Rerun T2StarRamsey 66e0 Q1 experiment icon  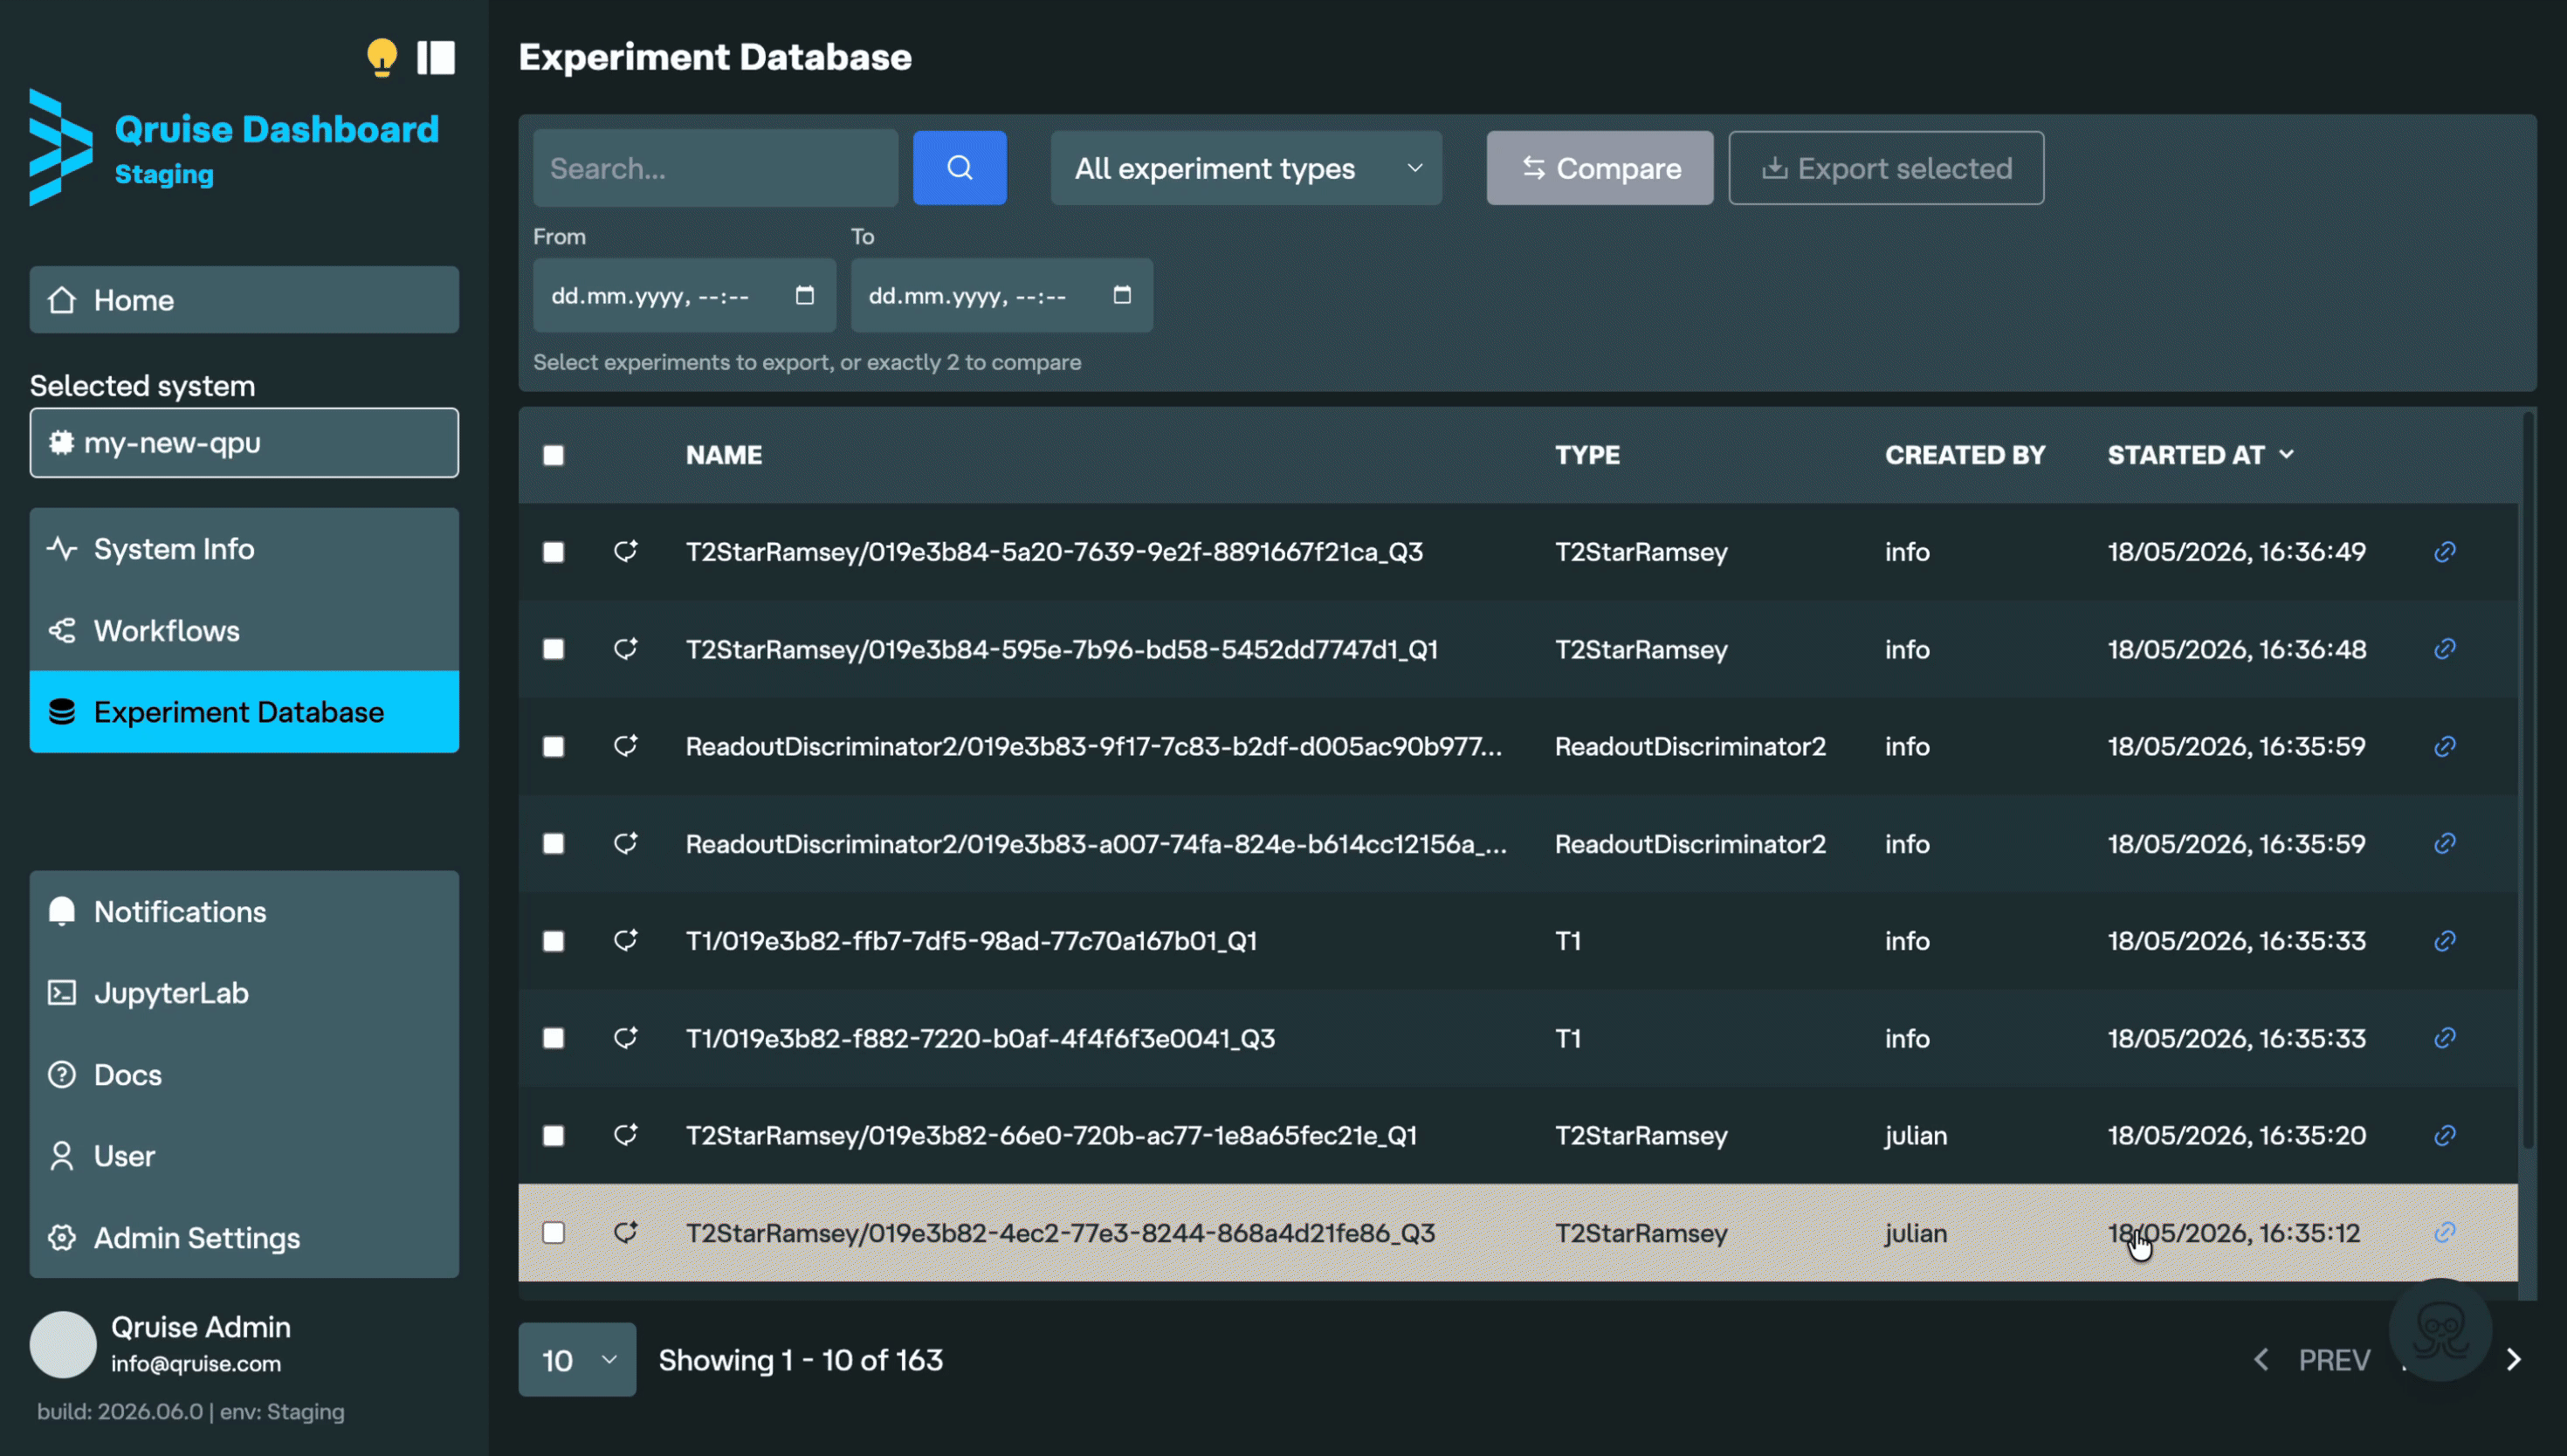tap(625, 1135)
